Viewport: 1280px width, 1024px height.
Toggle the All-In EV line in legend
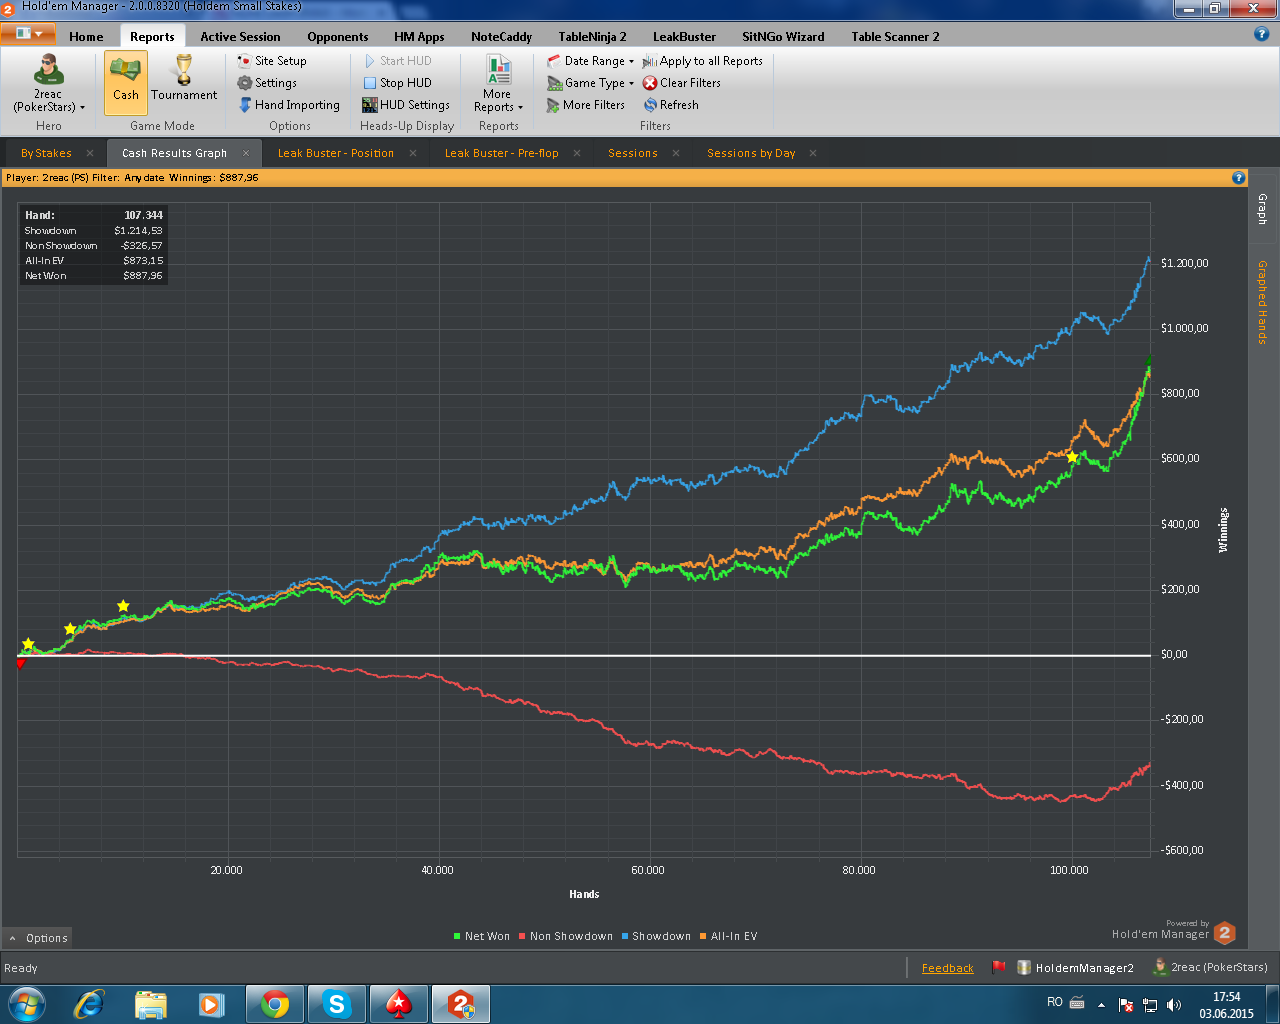click(728, 936)
